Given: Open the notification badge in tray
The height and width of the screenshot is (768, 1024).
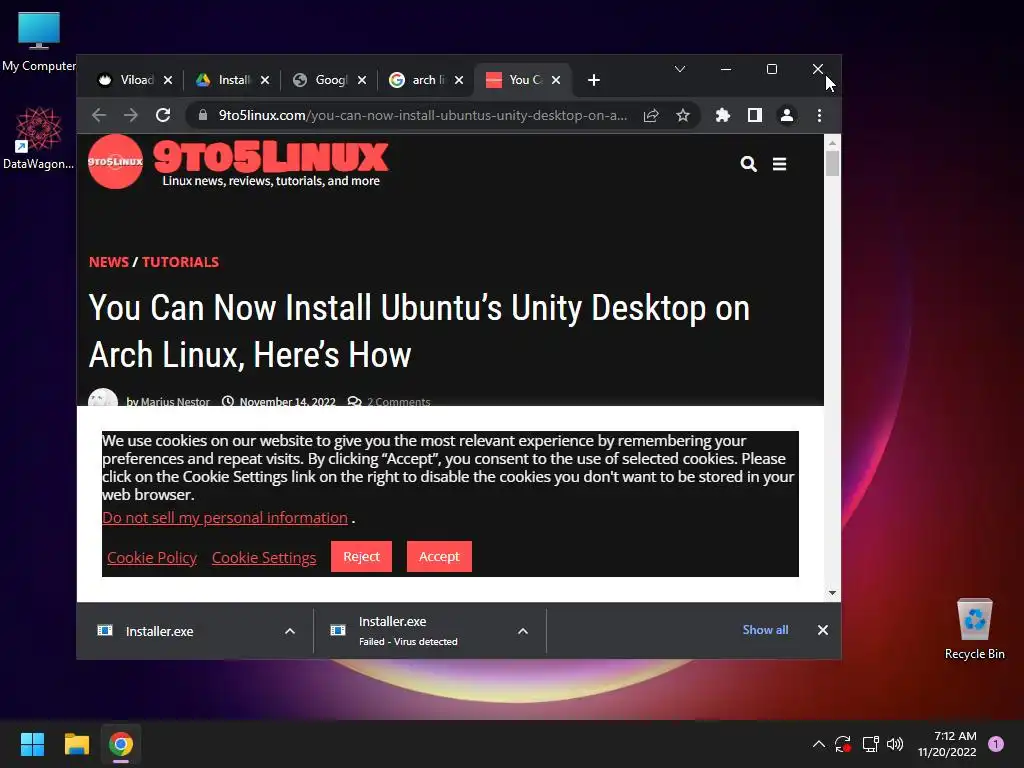Looking at the screenshot, I should point(995,744).
